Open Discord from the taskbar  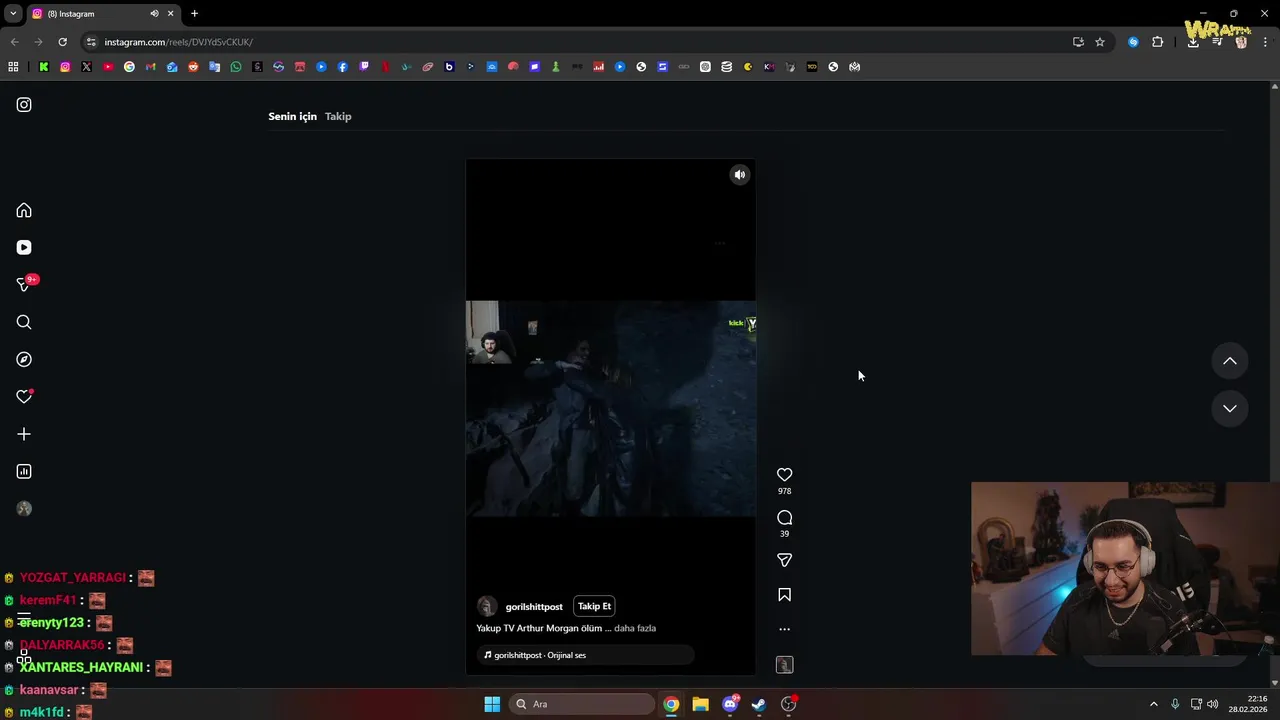coord(730,704)
